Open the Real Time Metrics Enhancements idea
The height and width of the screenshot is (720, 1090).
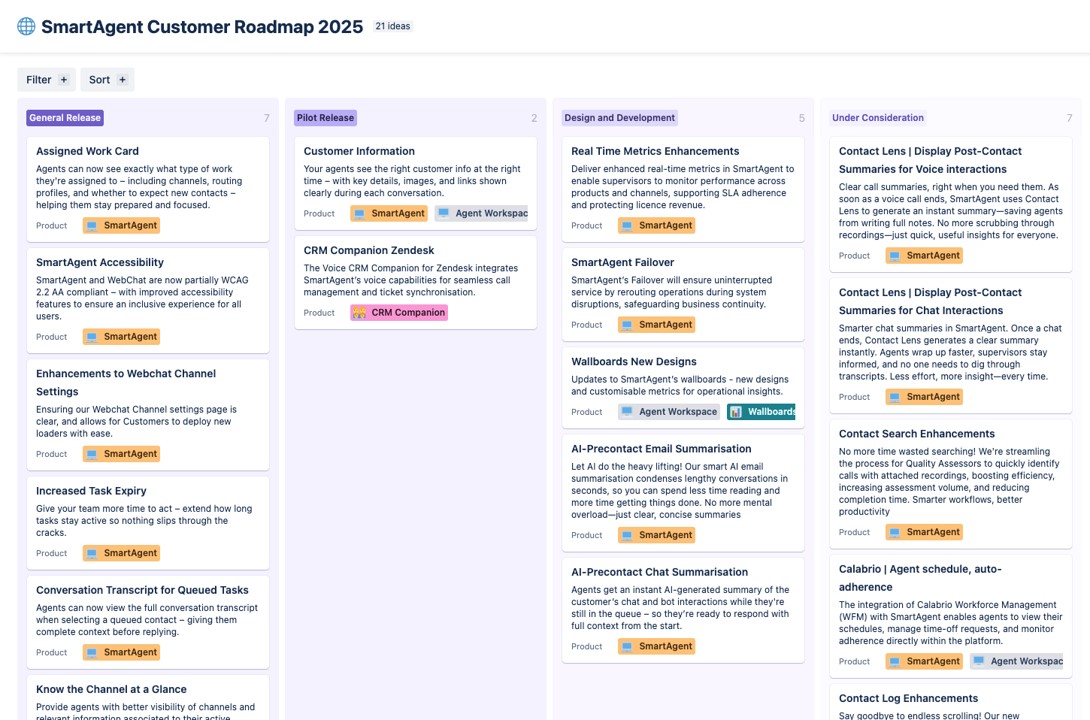coord(655,151)
